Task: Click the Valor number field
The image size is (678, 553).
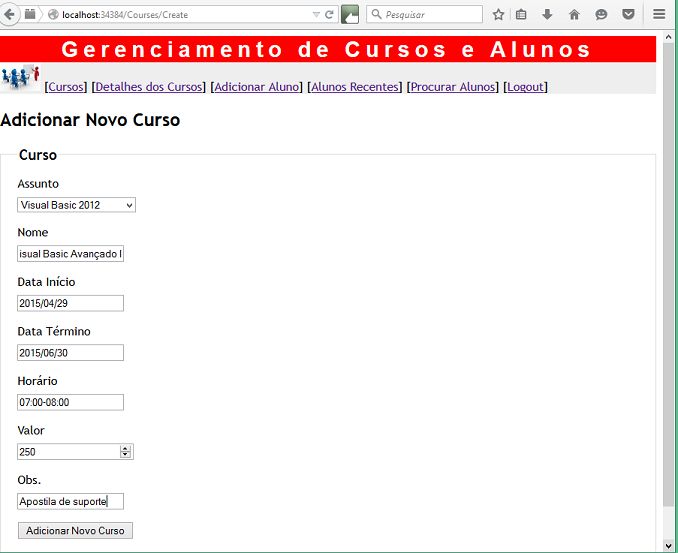Action: 75,452
